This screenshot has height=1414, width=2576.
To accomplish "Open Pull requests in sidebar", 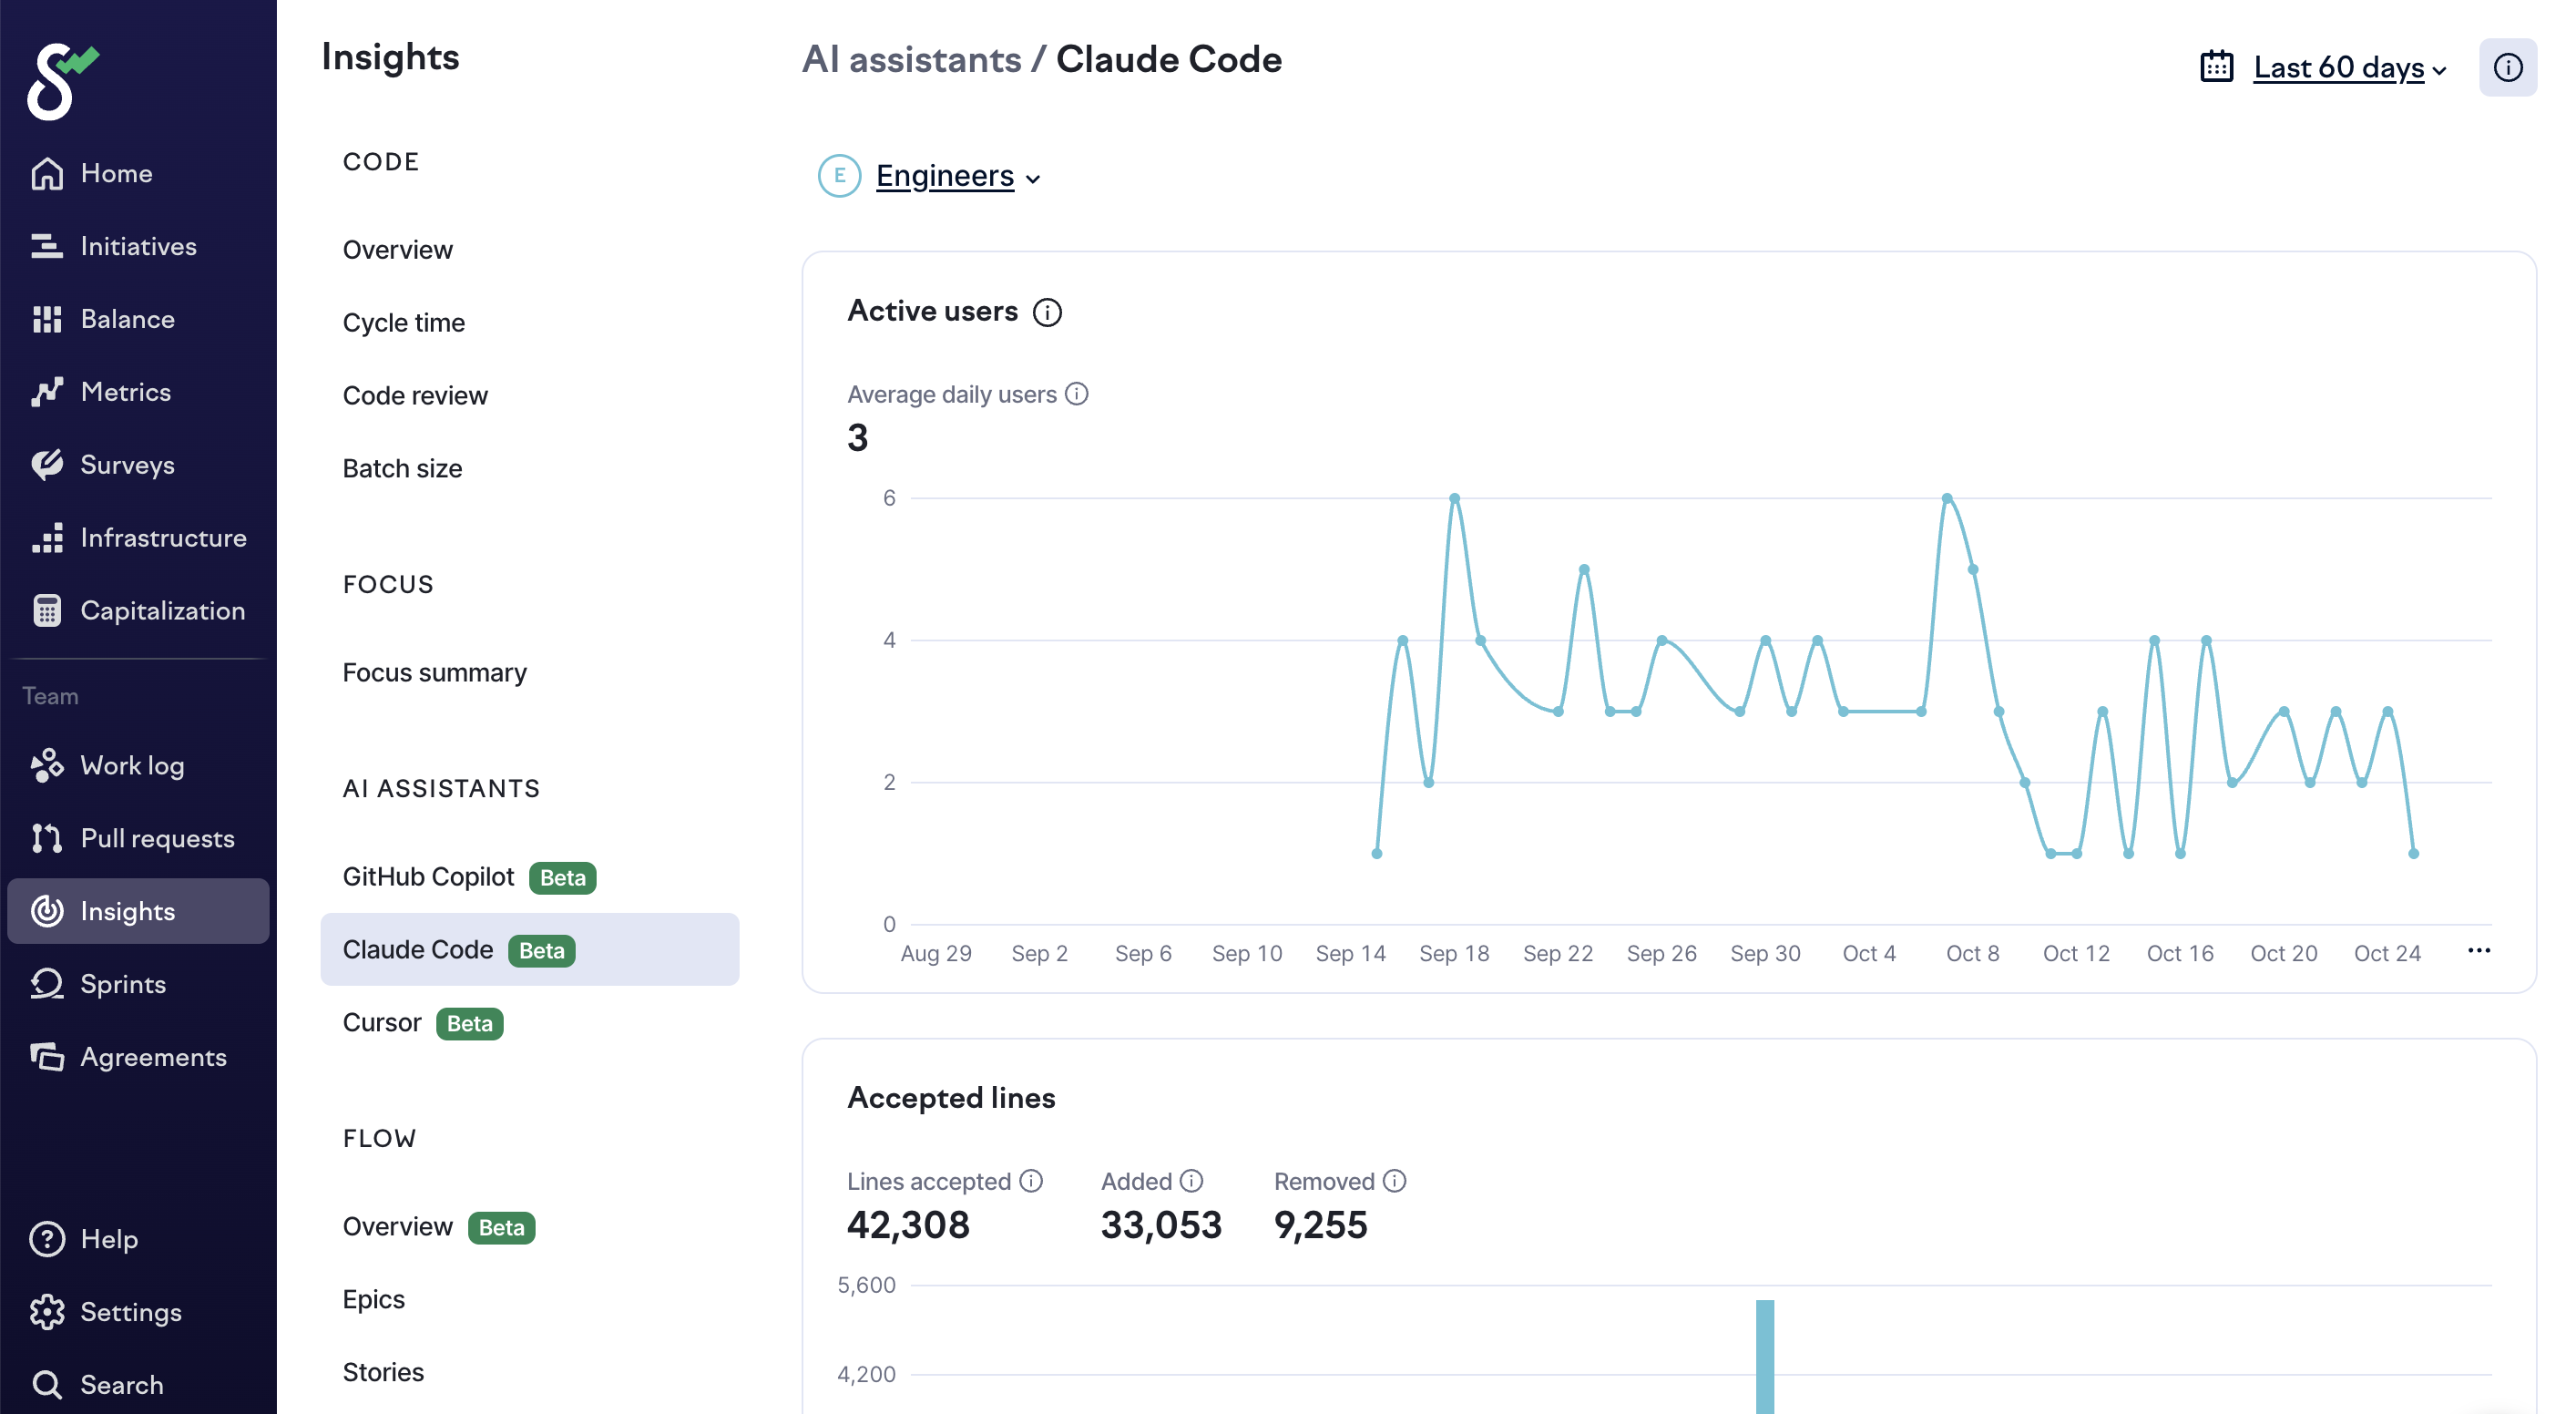I will click(157, 838).
